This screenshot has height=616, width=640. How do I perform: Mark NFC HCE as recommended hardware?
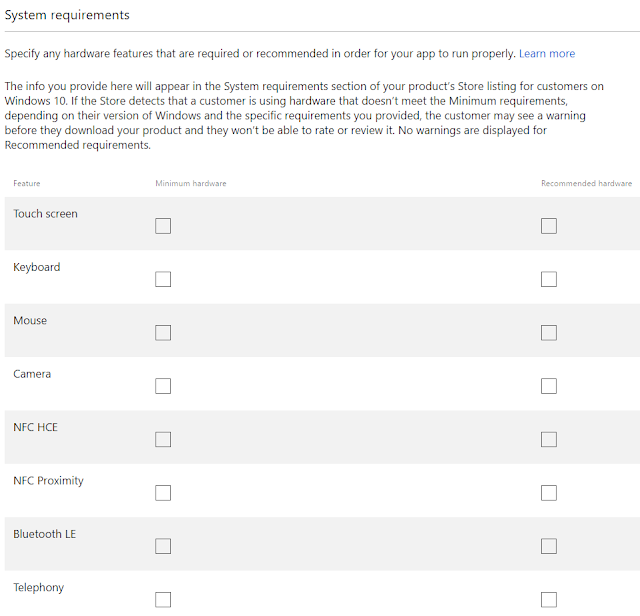(549, 439)
